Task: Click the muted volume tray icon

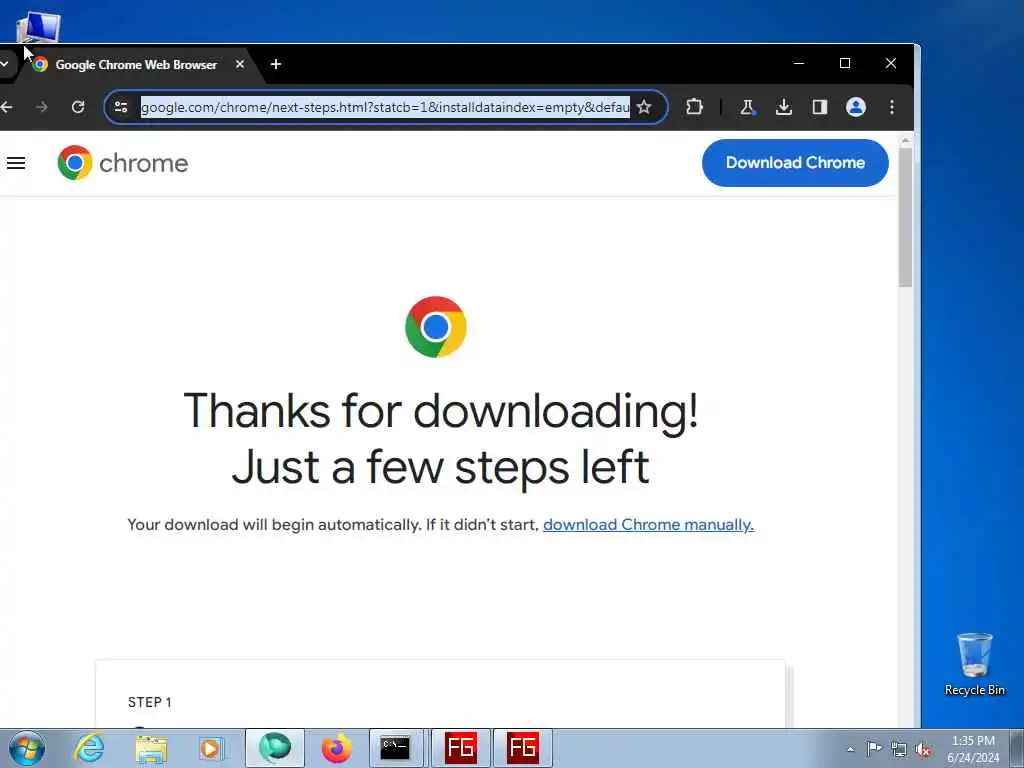Action: tap(923, 749)
